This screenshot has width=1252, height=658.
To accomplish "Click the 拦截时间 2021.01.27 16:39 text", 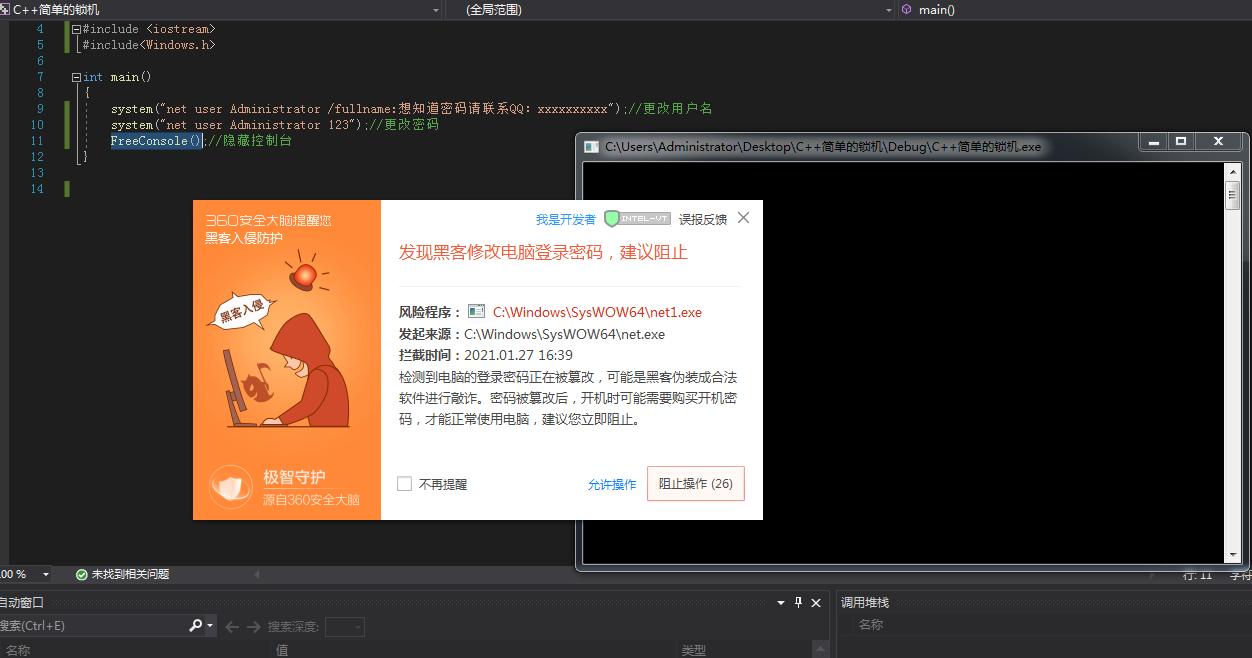I will coord(486,355).
